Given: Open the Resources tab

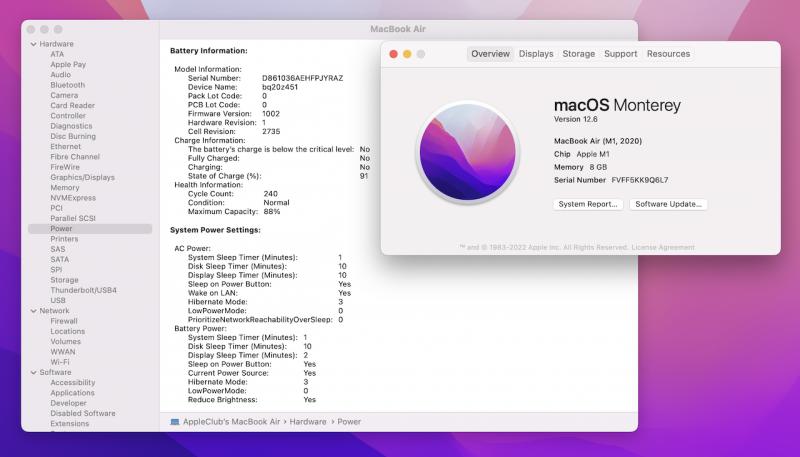Looking at the screenshot, I should [668, 54].
